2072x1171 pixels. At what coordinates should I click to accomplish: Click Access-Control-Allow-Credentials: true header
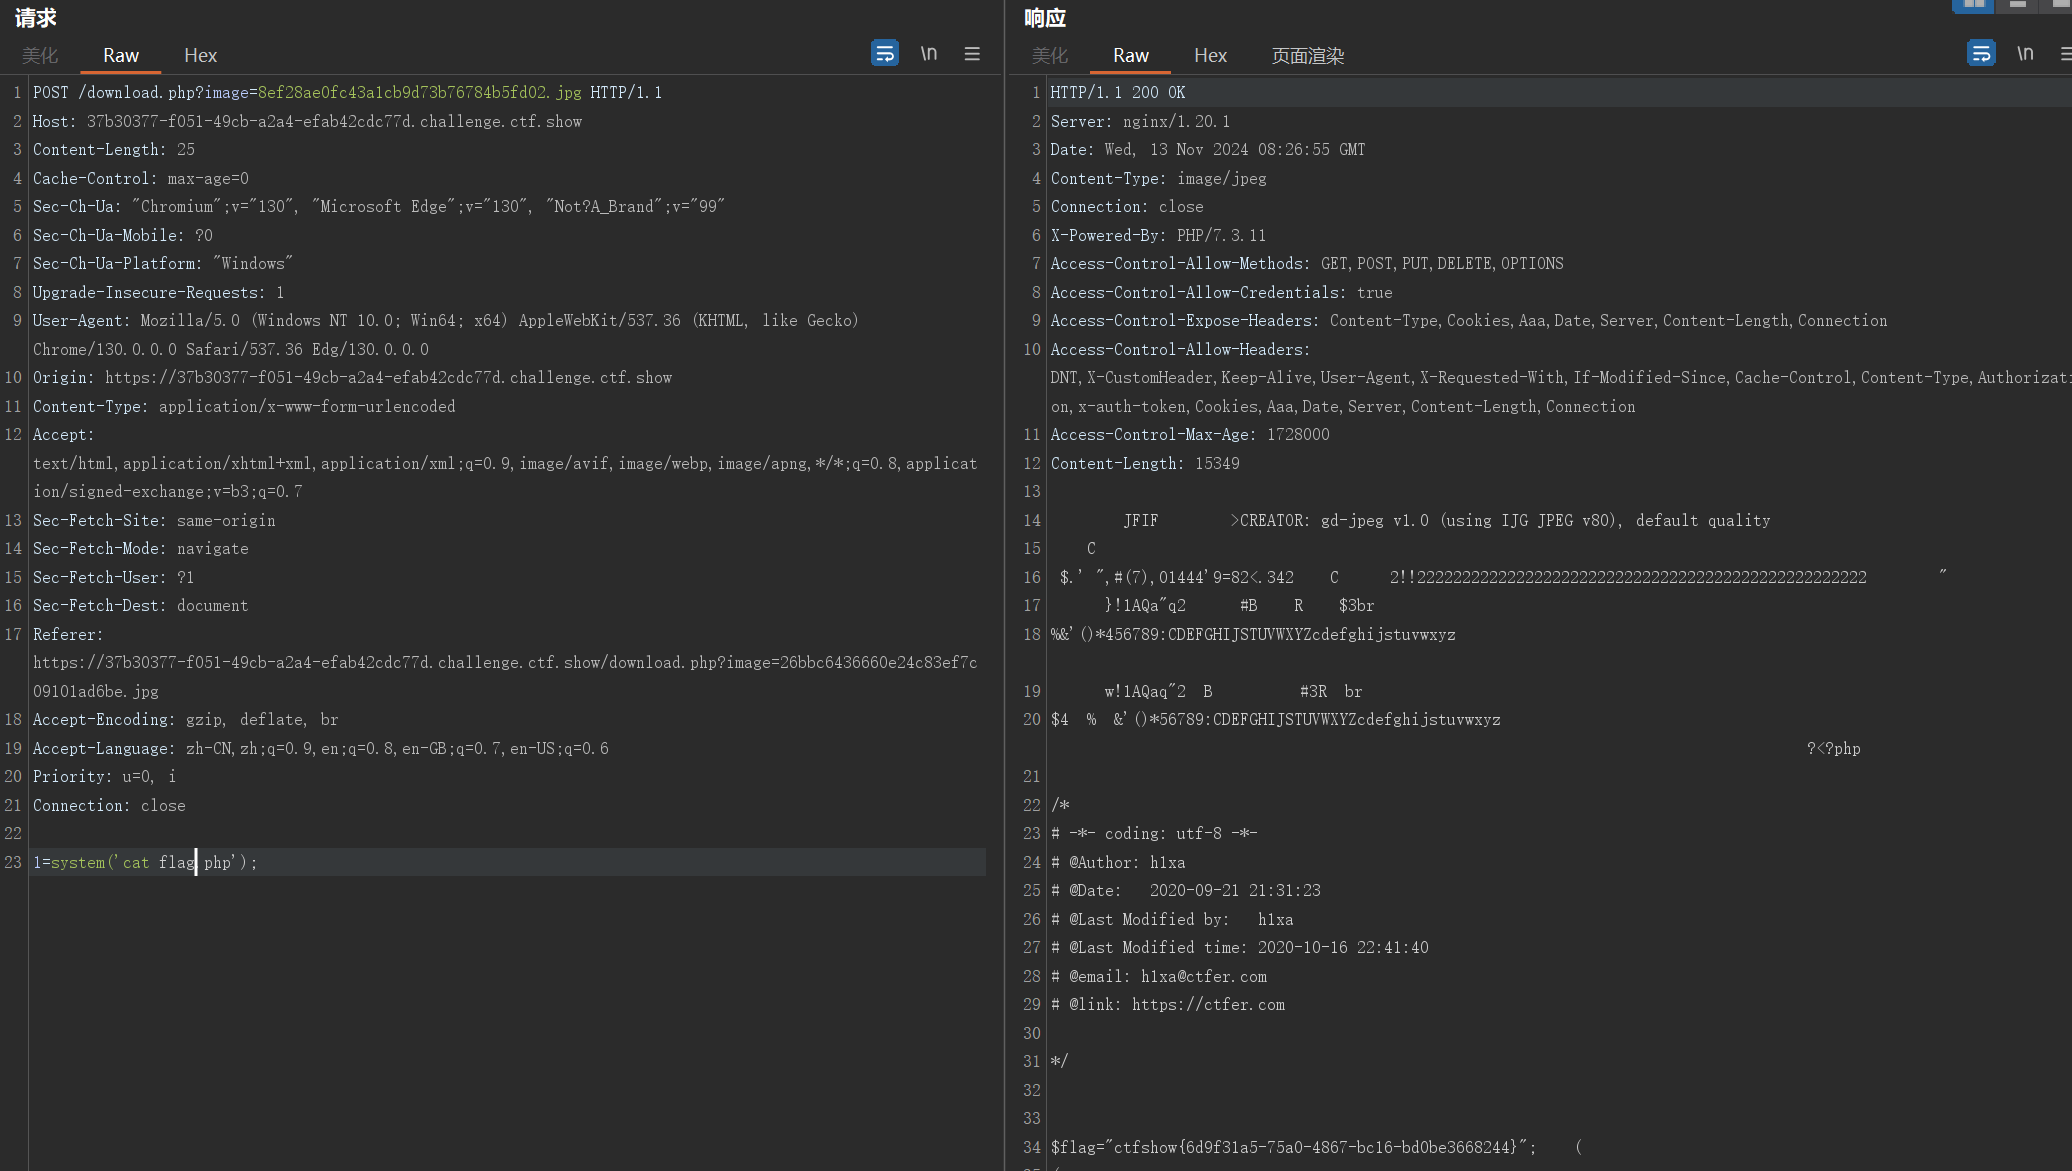point(1221,293)
